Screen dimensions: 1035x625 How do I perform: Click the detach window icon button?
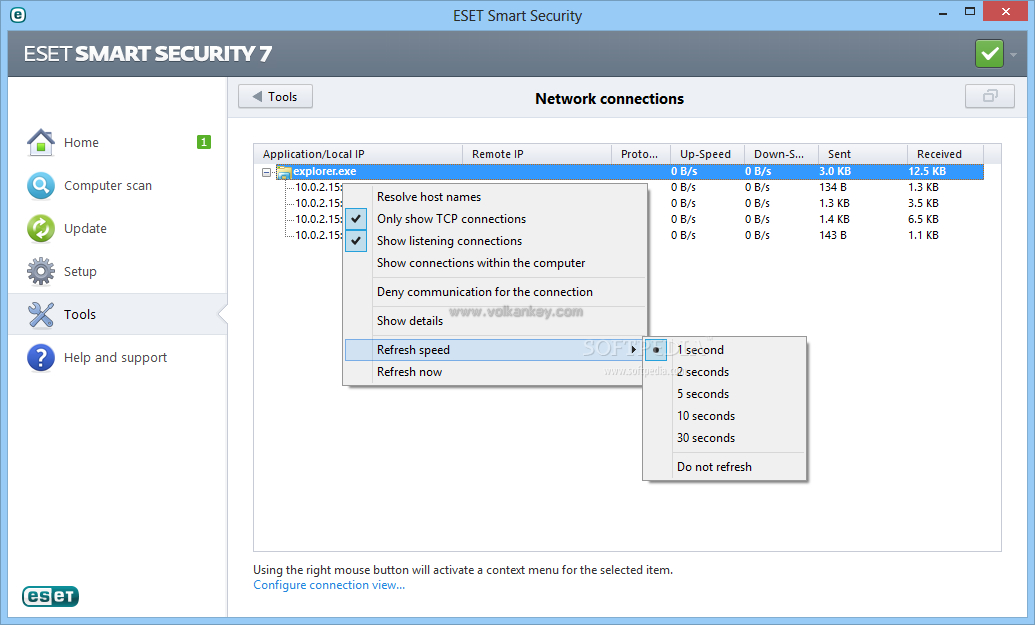click(989, 97)
